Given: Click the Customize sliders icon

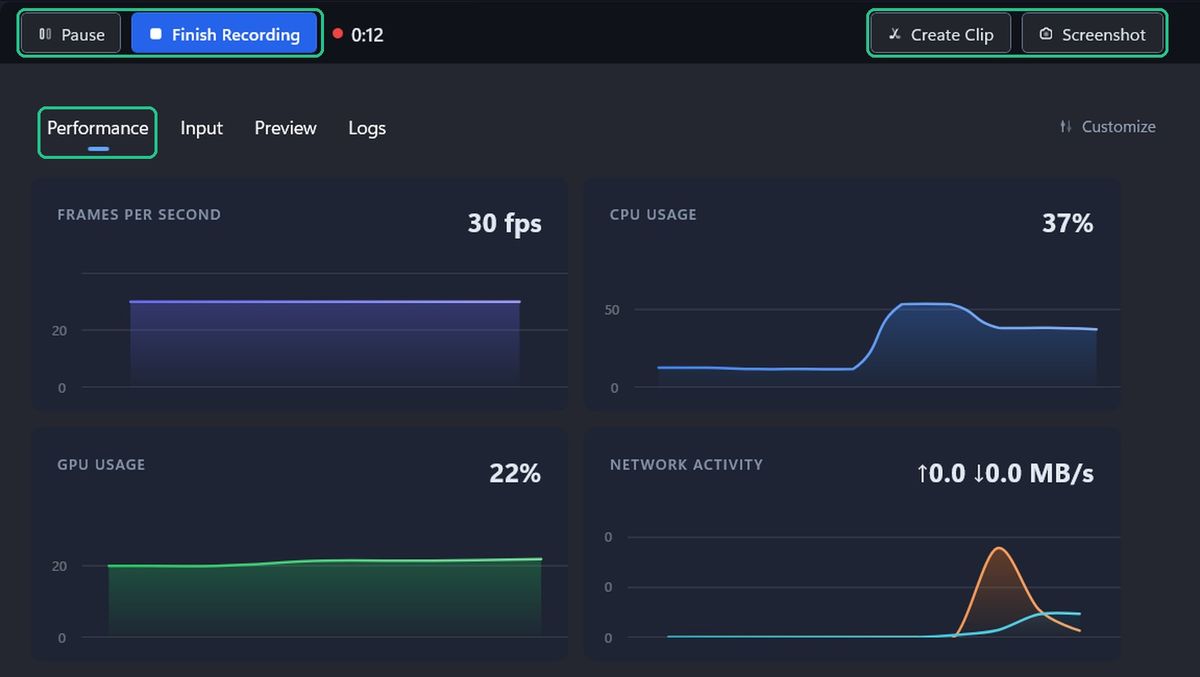Looking at the screenshot, I should pyautogui.click(x=1065, y=127).
